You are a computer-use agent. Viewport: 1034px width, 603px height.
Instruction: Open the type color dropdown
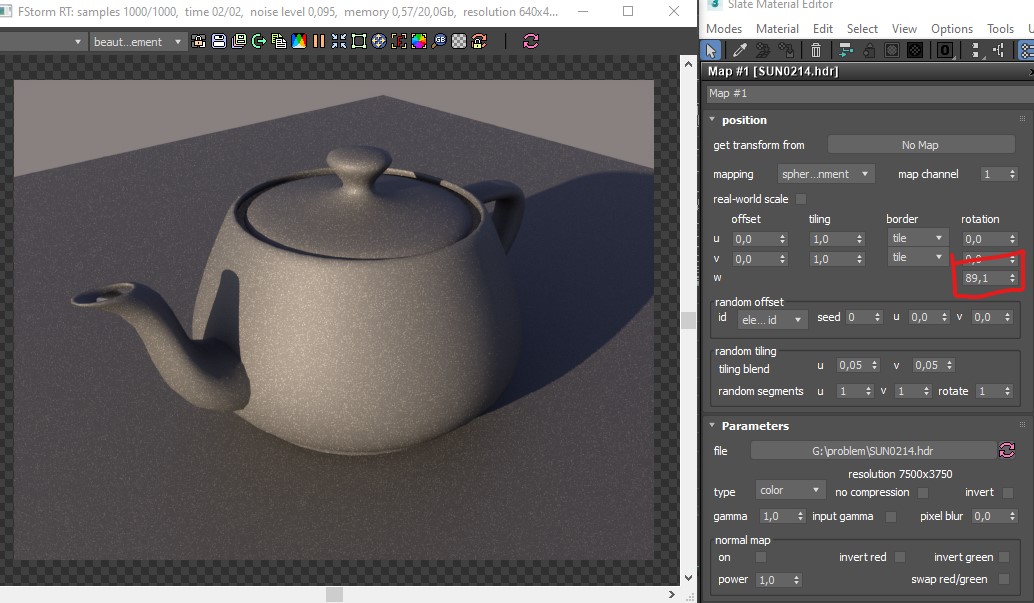click(789, 490)
